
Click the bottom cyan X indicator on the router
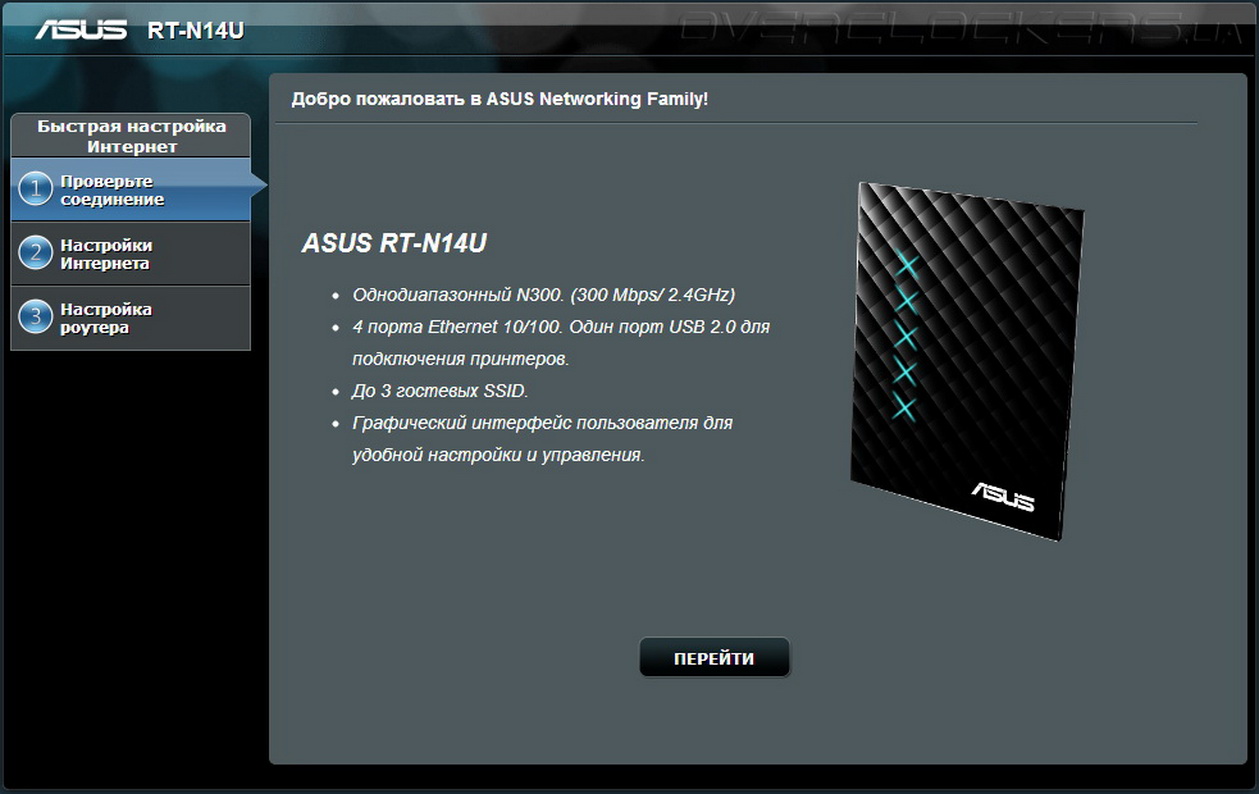[x=903, y=408]
